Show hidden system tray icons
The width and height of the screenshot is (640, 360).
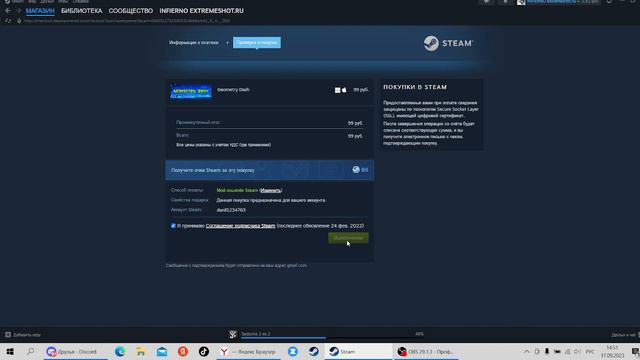527,351
